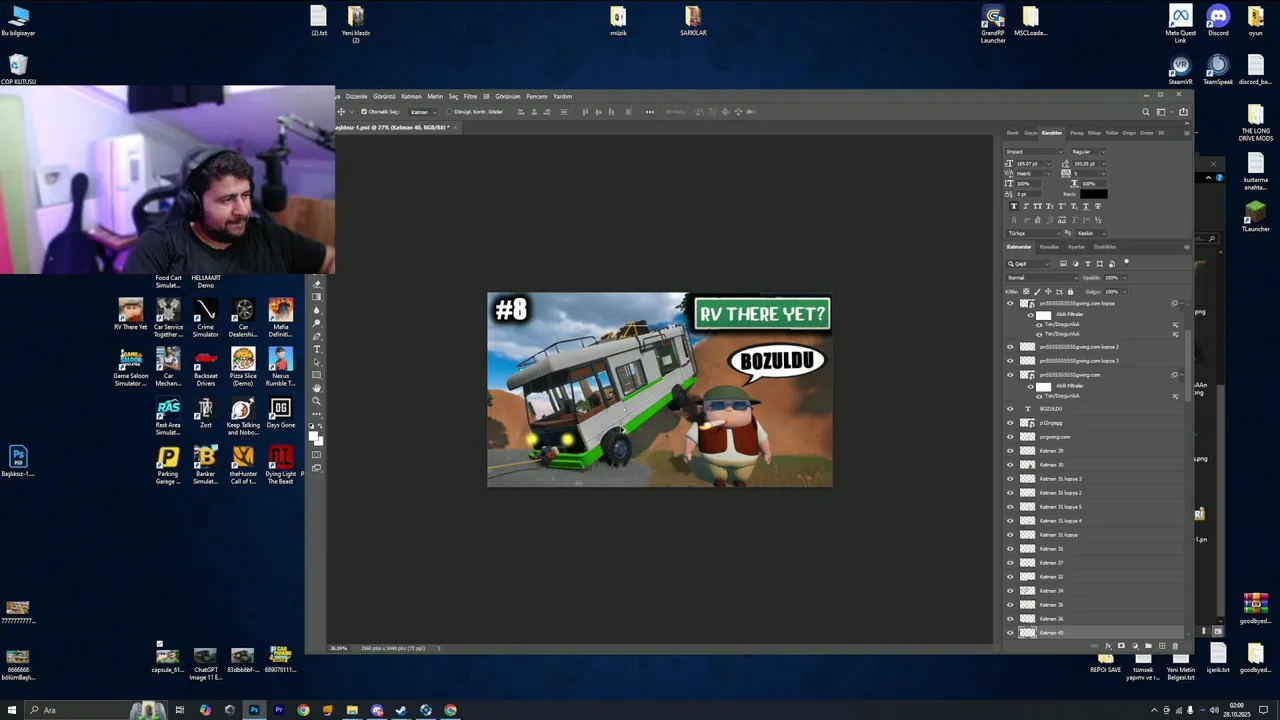1280x720 pixels.
Task: Filter layers by adjustment layer icon
Action: point(1076,264)
